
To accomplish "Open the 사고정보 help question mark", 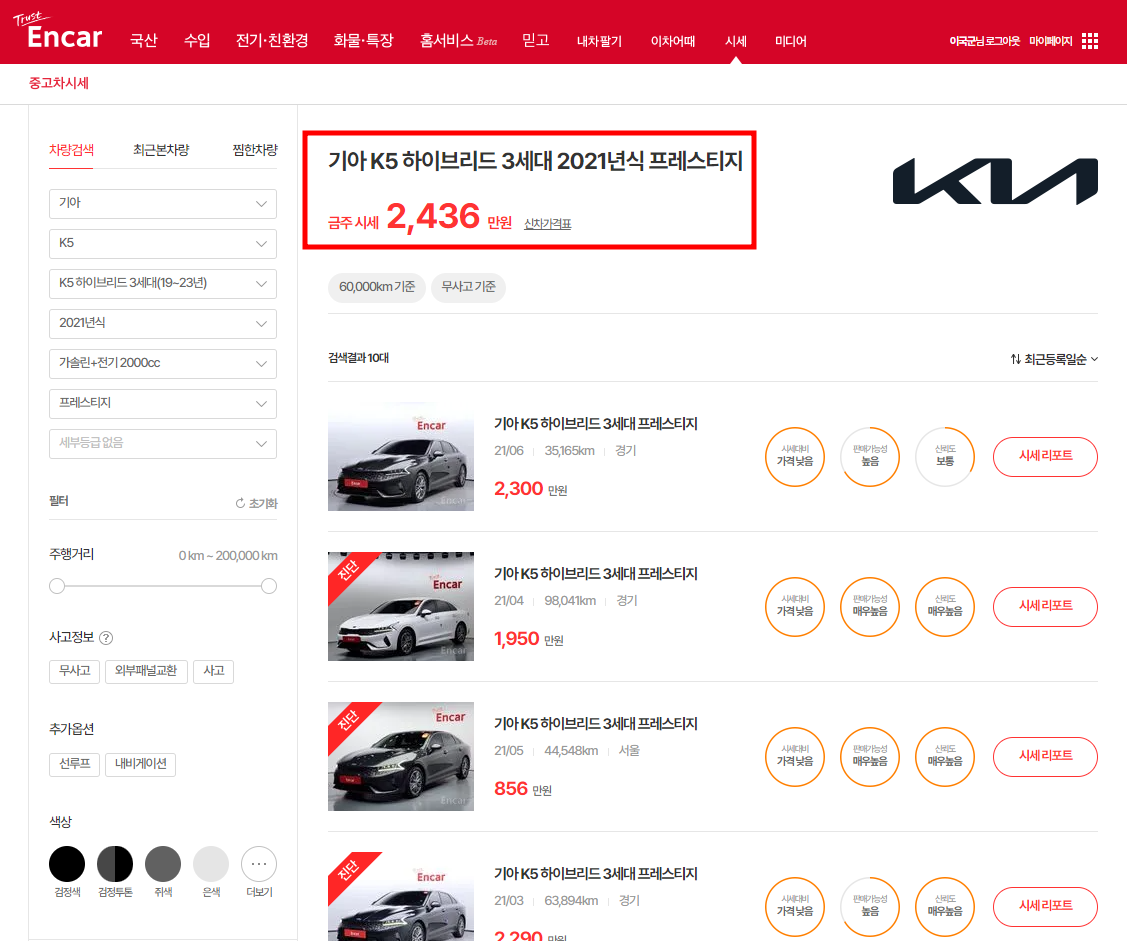I will coord(106,638).
